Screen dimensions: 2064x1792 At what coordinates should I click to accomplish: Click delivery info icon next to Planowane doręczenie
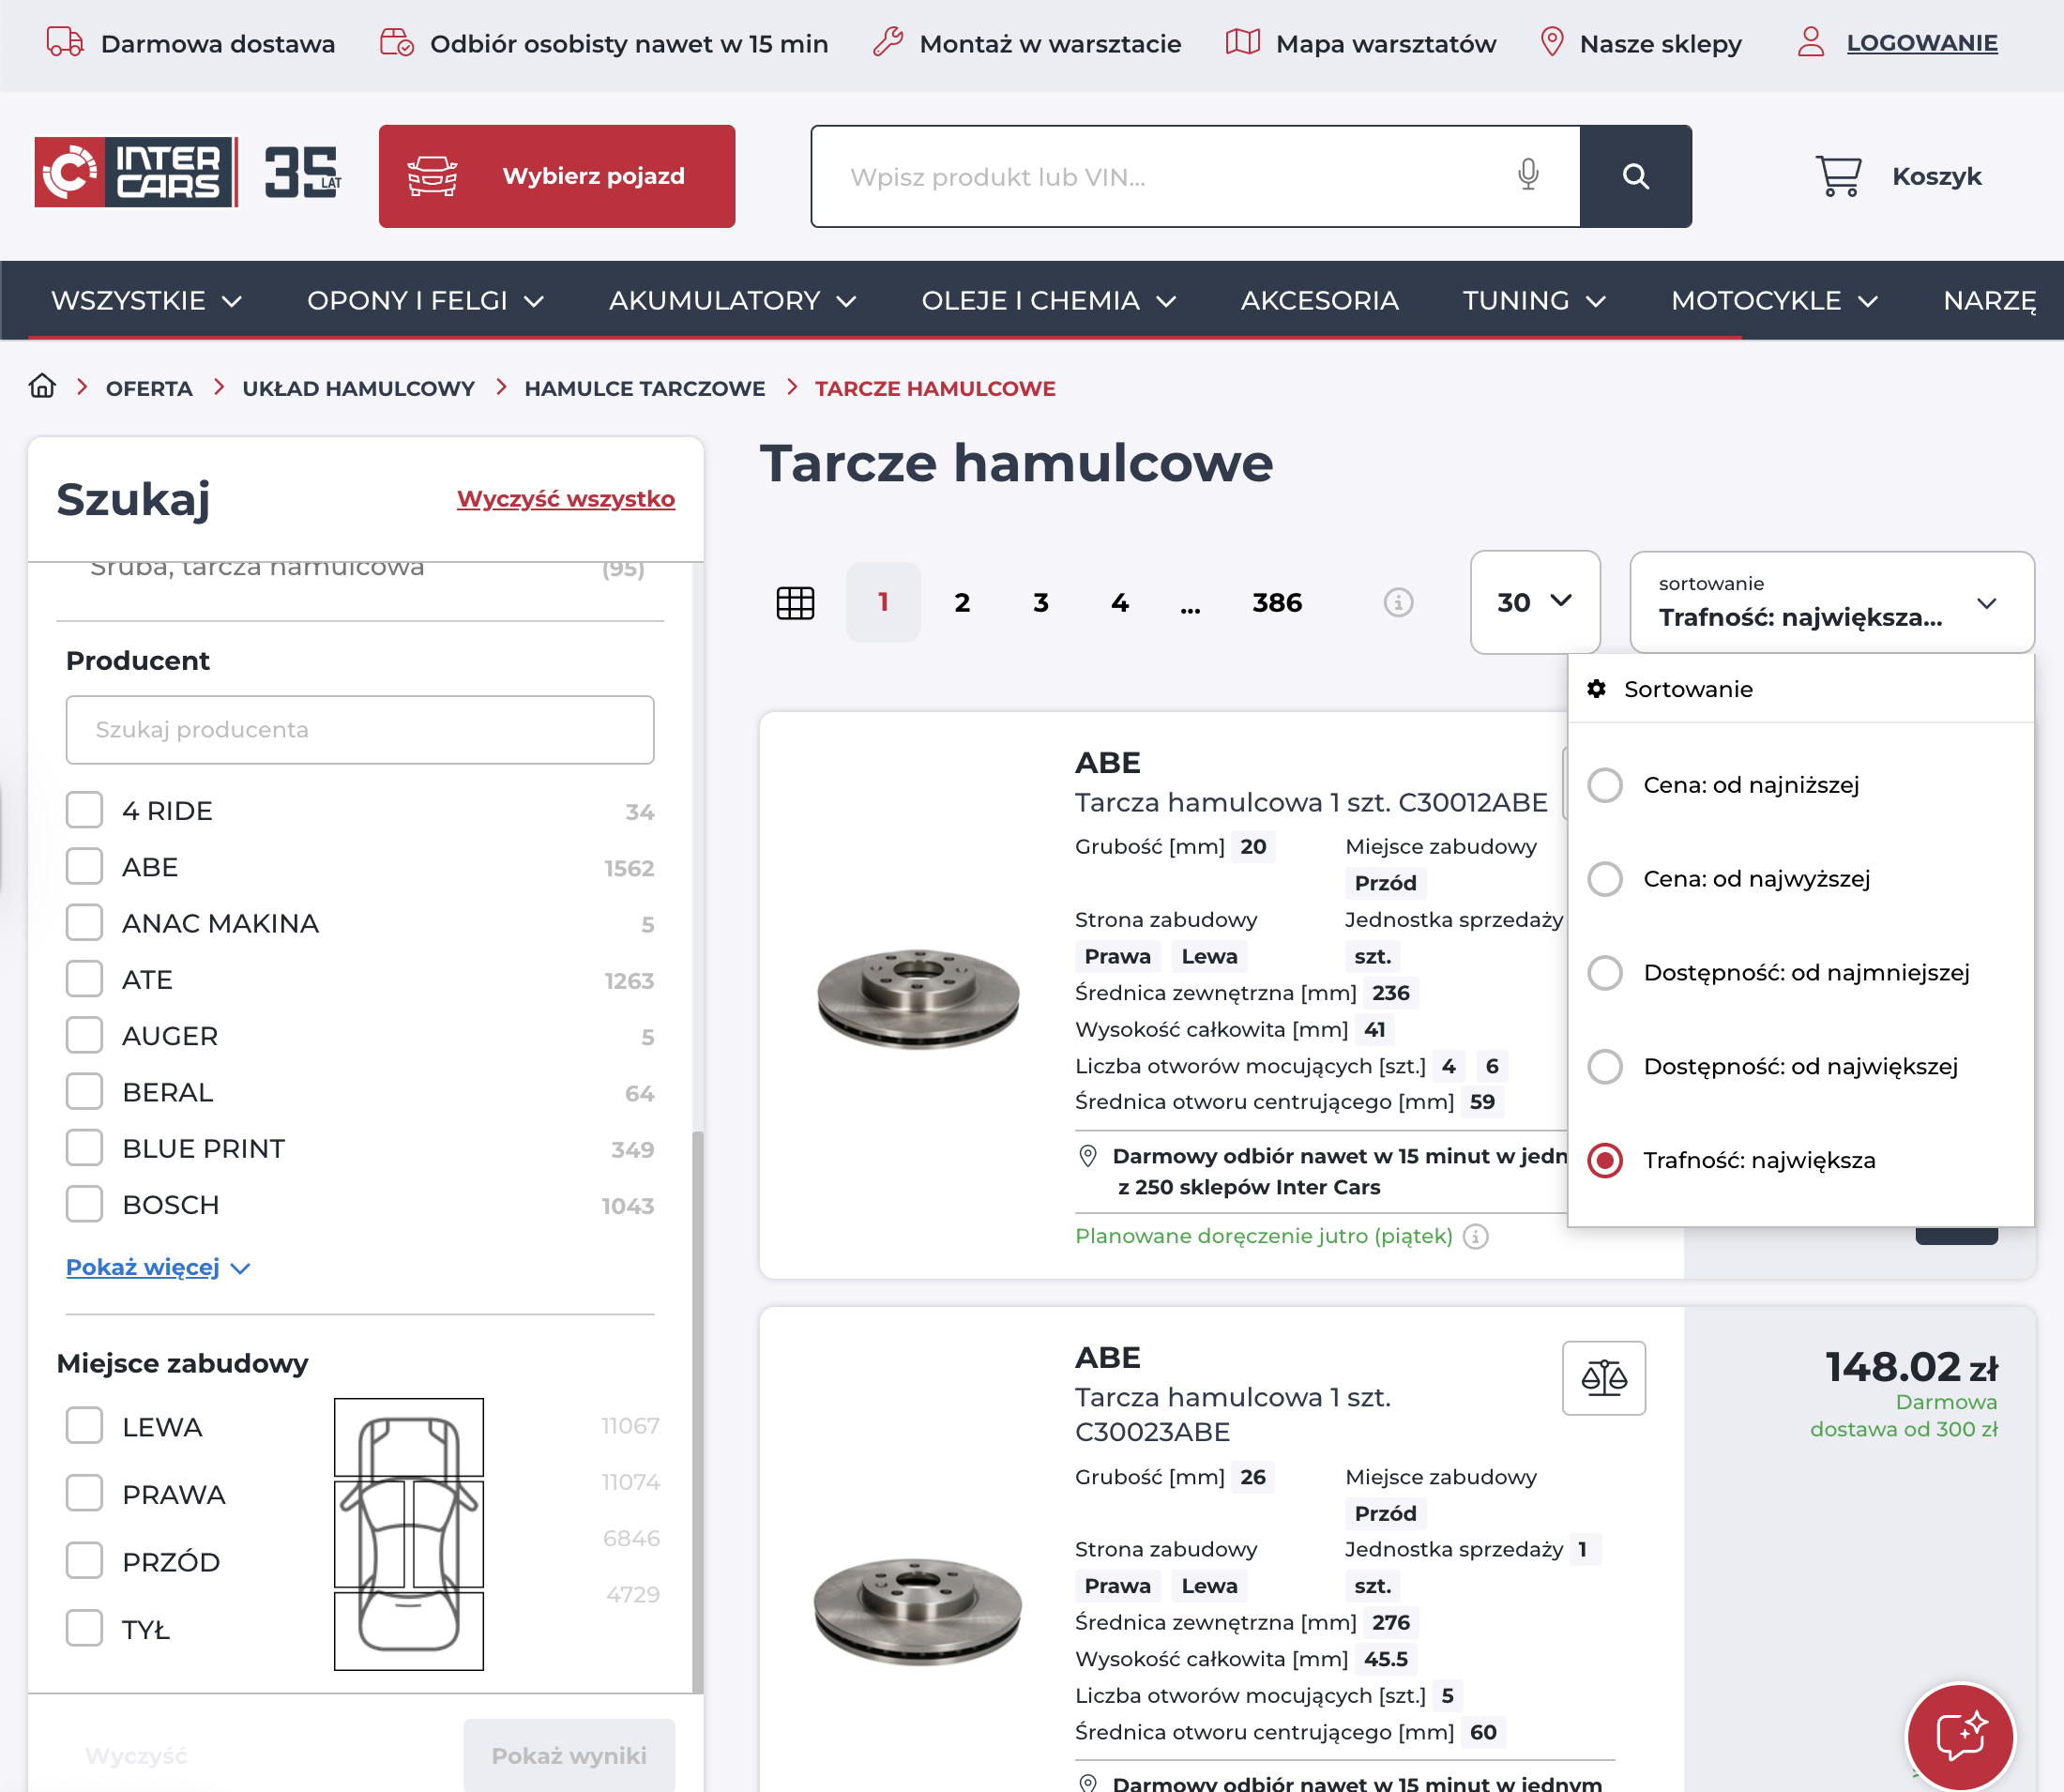[x=1476, y=1237]
